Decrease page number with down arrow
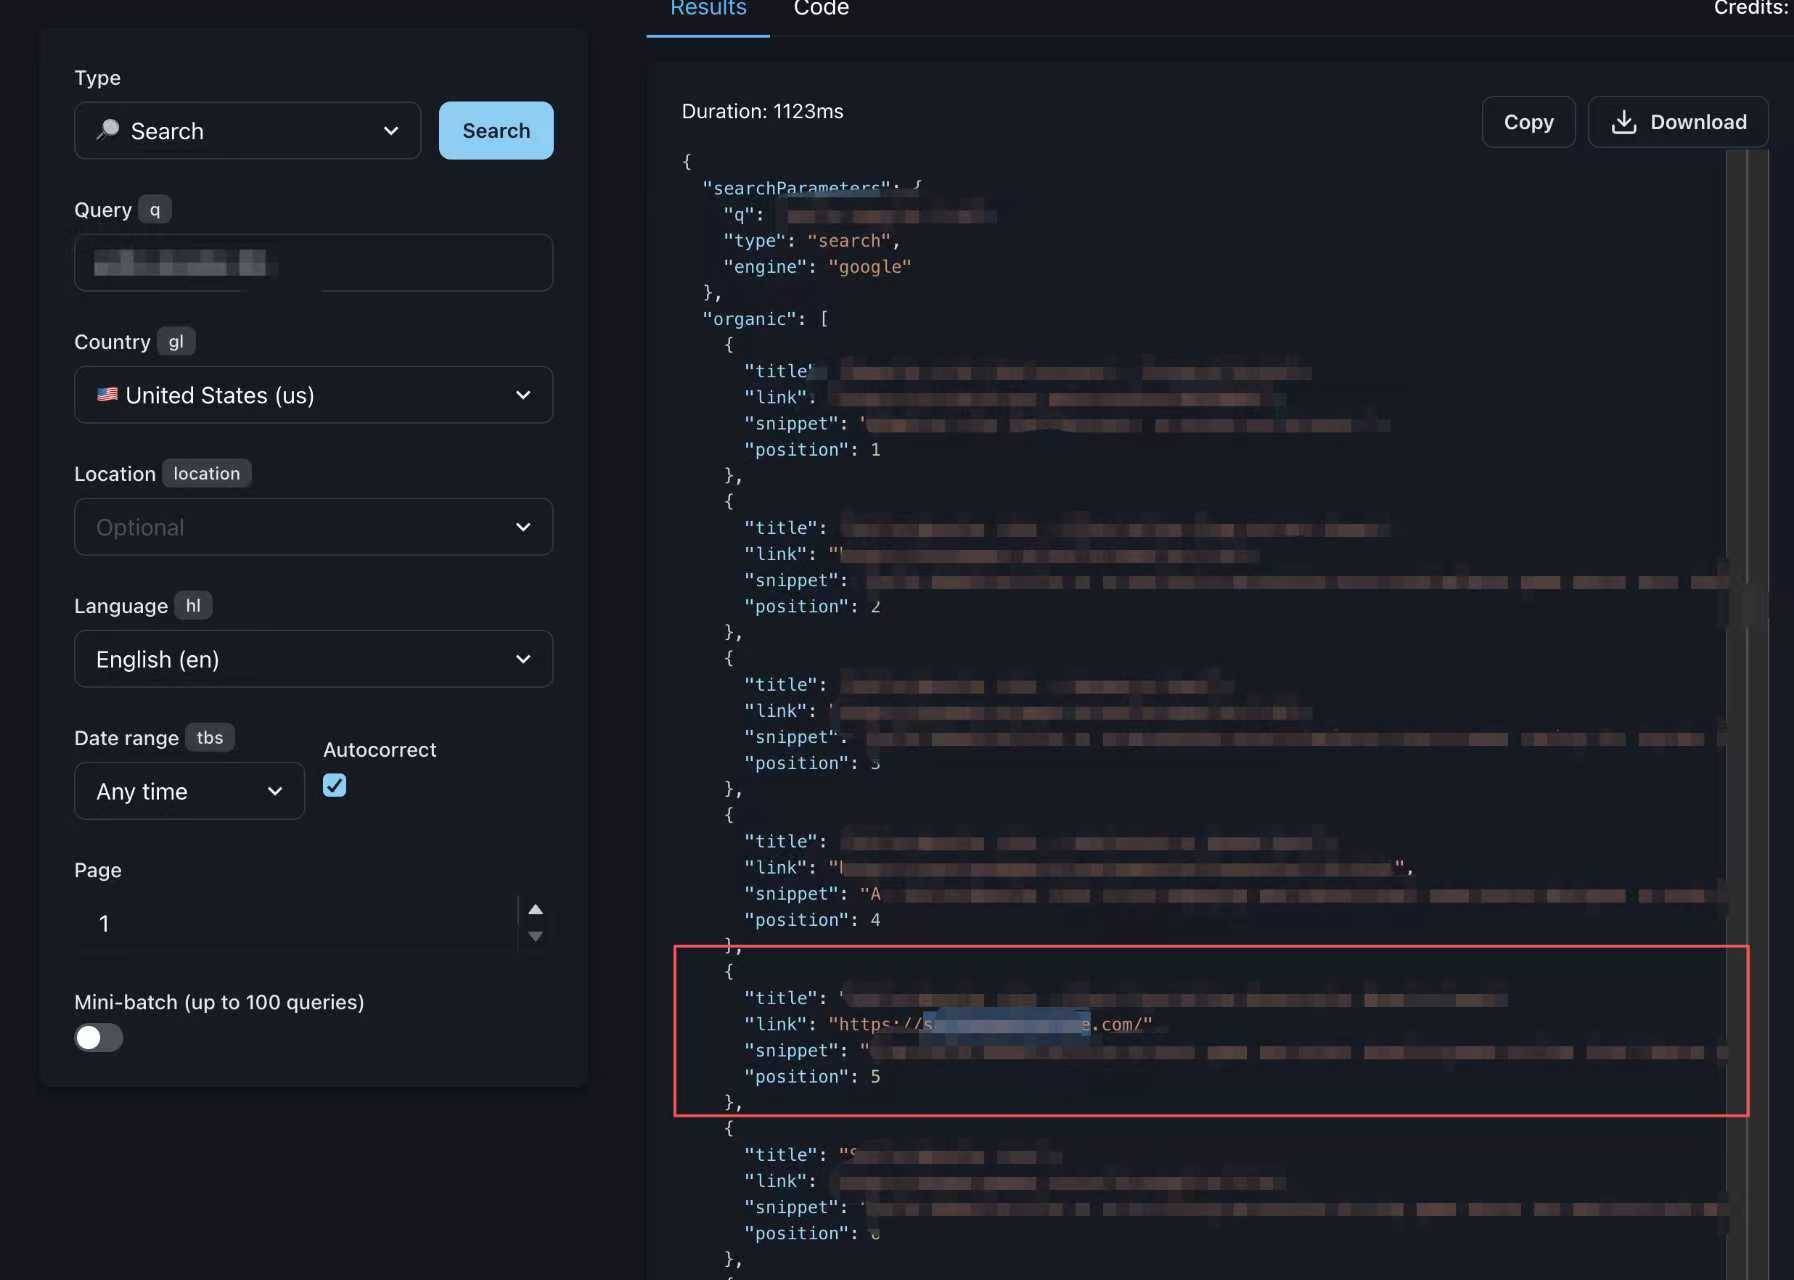The height and width of the screenshot is (1280, 1794). pyautogui.click(x=536, y=937)
